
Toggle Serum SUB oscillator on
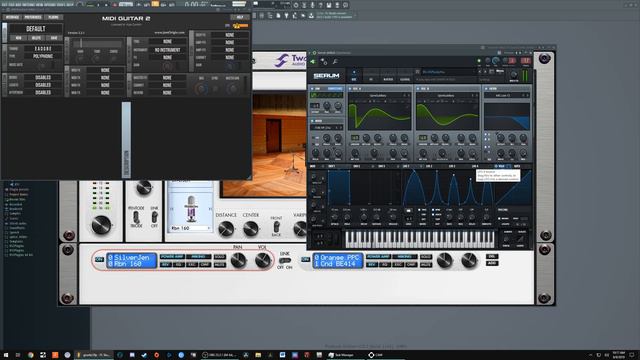[x=313, y=89]
